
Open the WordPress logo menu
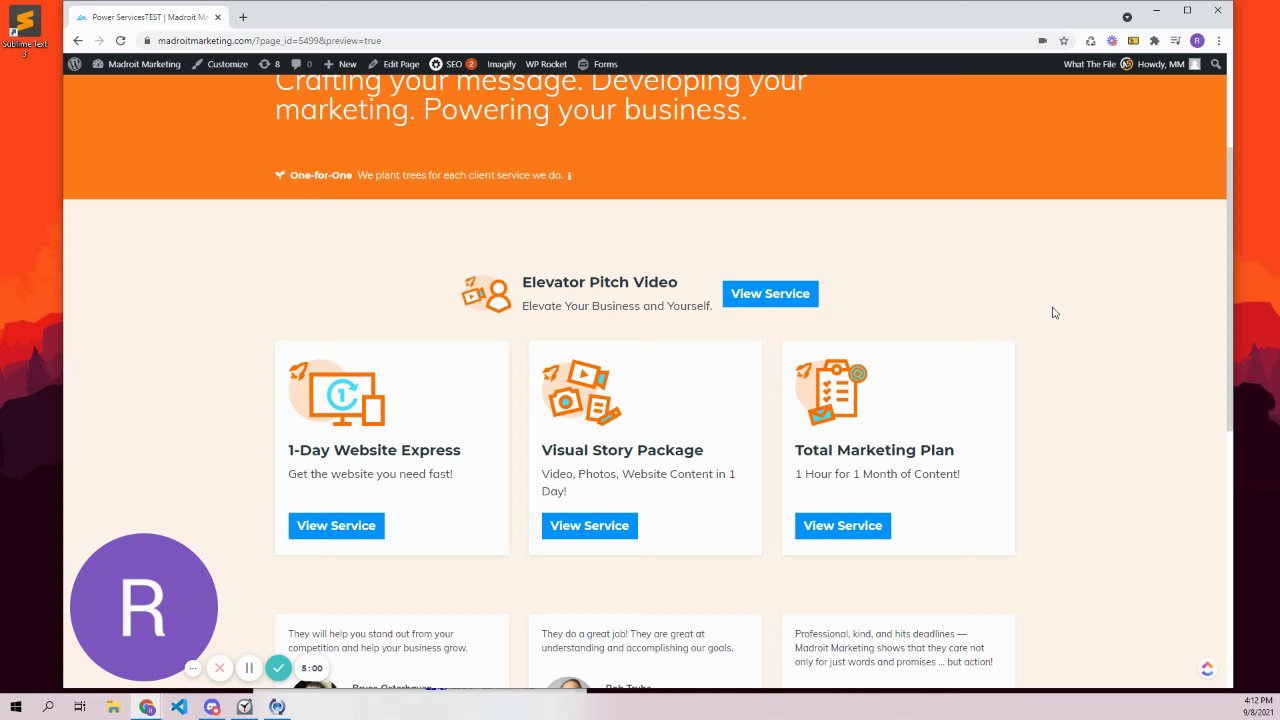(75, 64)
